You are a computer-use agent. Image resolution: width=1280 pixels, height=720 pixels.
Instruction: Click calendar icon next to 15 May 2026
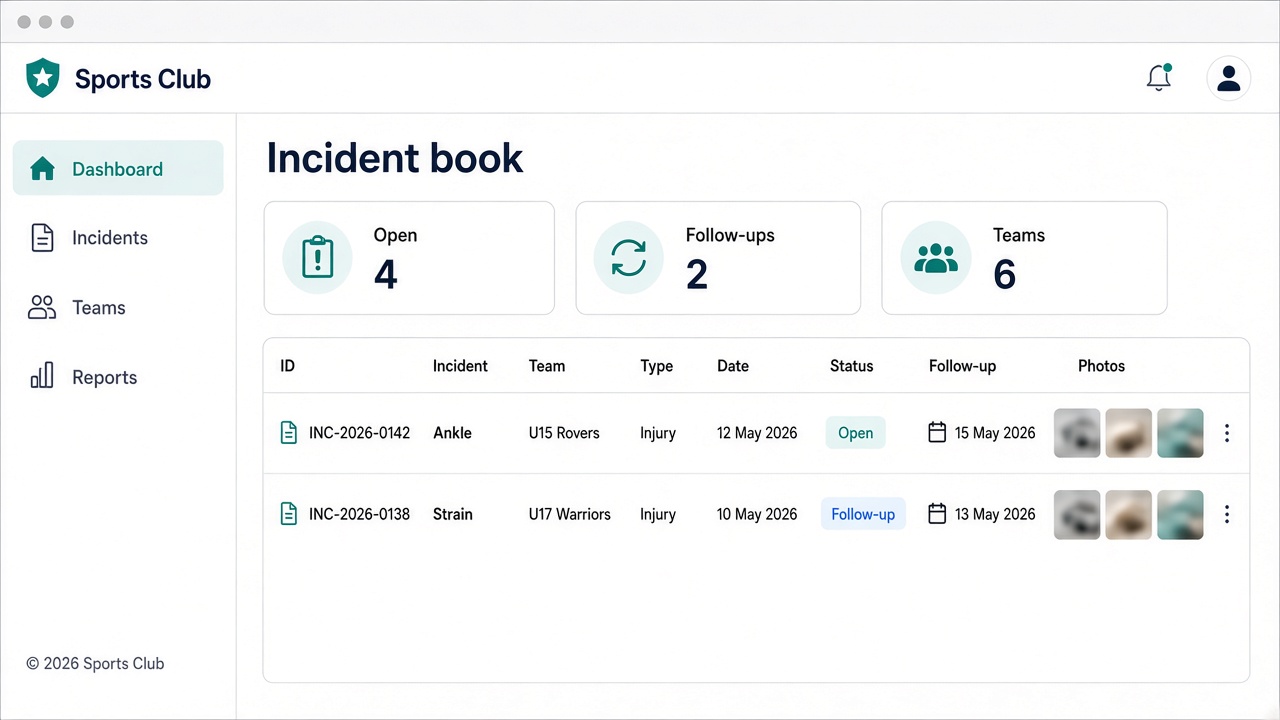point(937,433)
